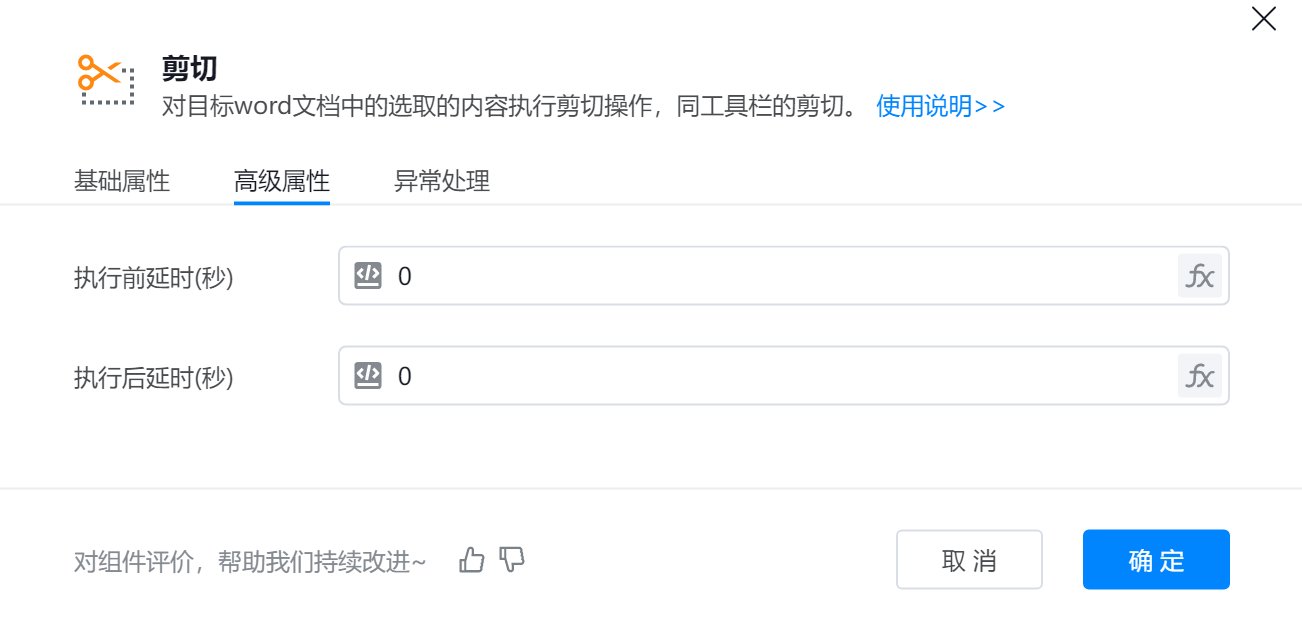Select the 高级属性 tab
The height and width of the screenshot is (622, 1302).
pyautogui.click(x=282, y=182)
